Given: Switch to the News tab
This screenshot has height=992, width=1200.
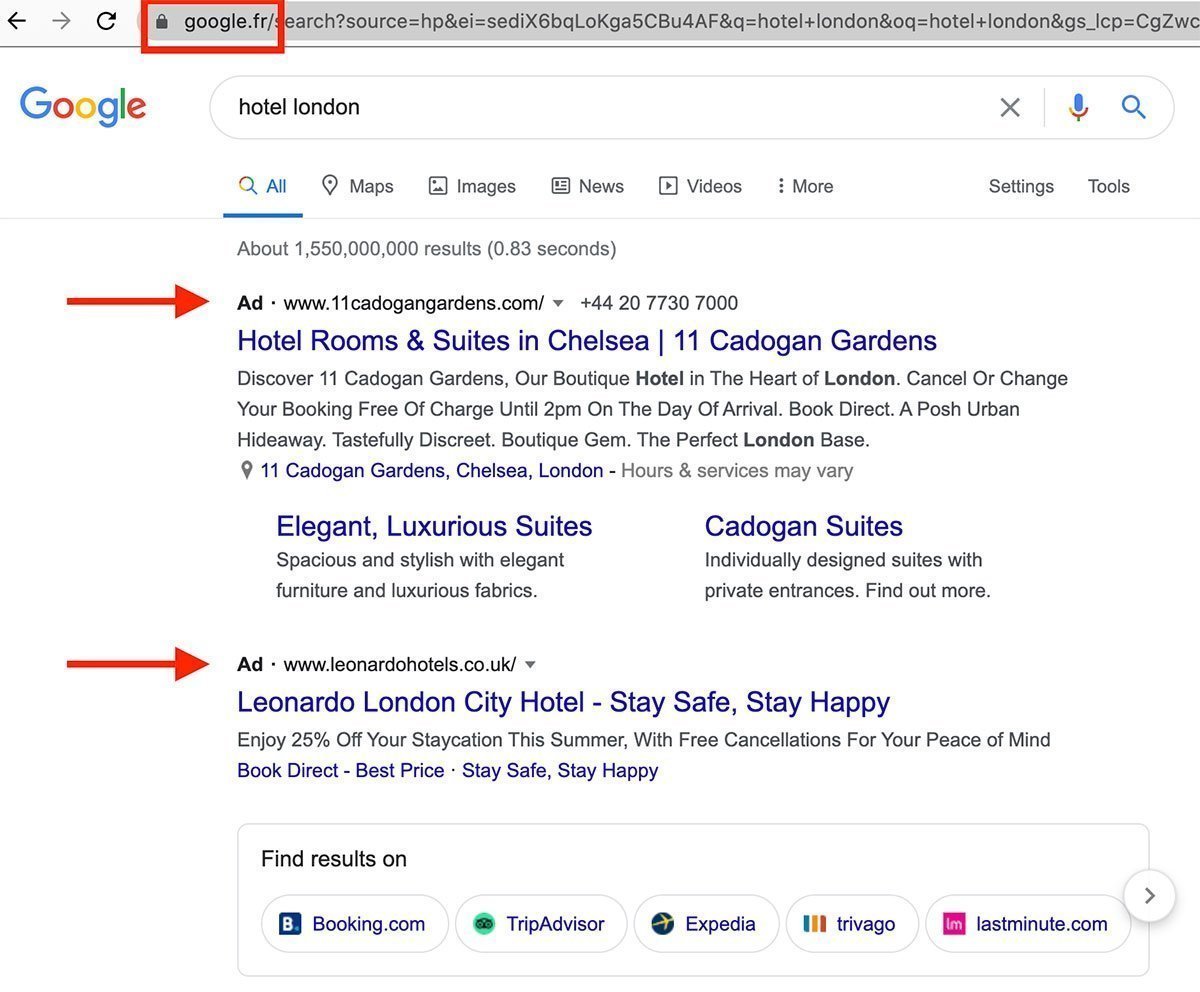Looking at the screenshot, I should coord(588,186).
